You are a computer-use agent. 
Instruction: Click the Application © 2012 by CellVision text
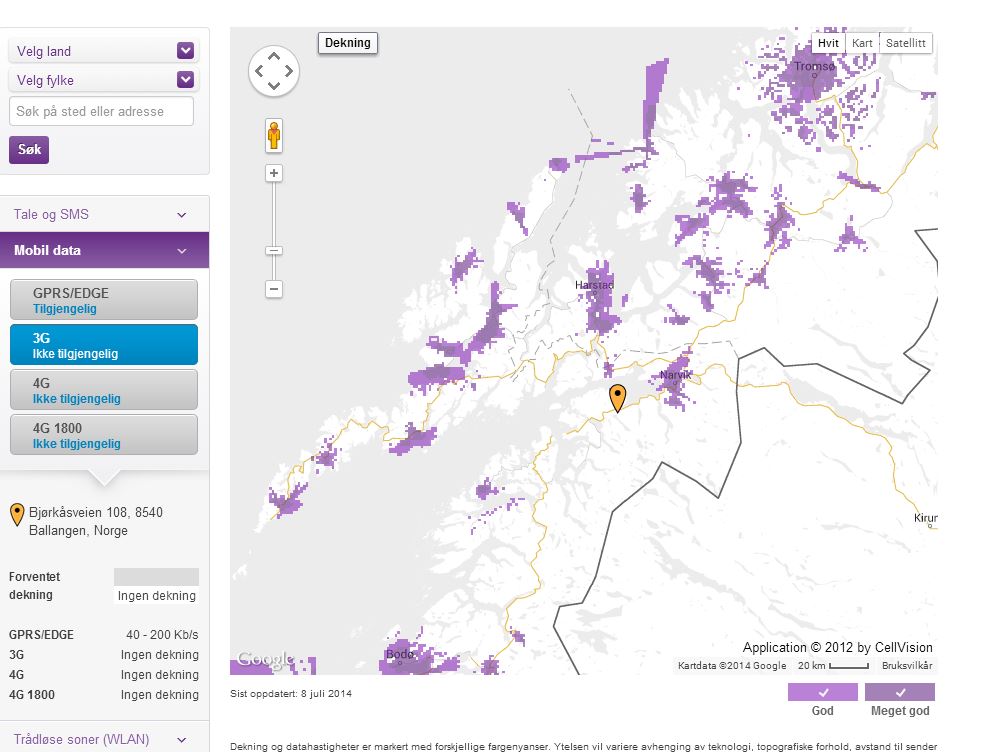click(x=838, y=647)
